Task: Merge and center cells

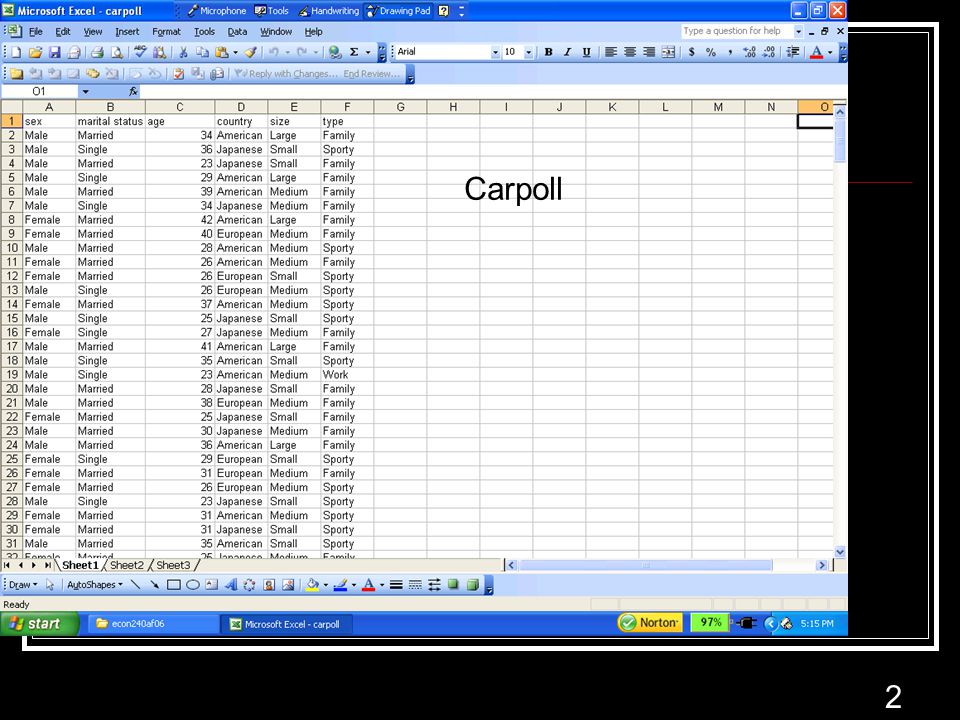Action: 669,53
